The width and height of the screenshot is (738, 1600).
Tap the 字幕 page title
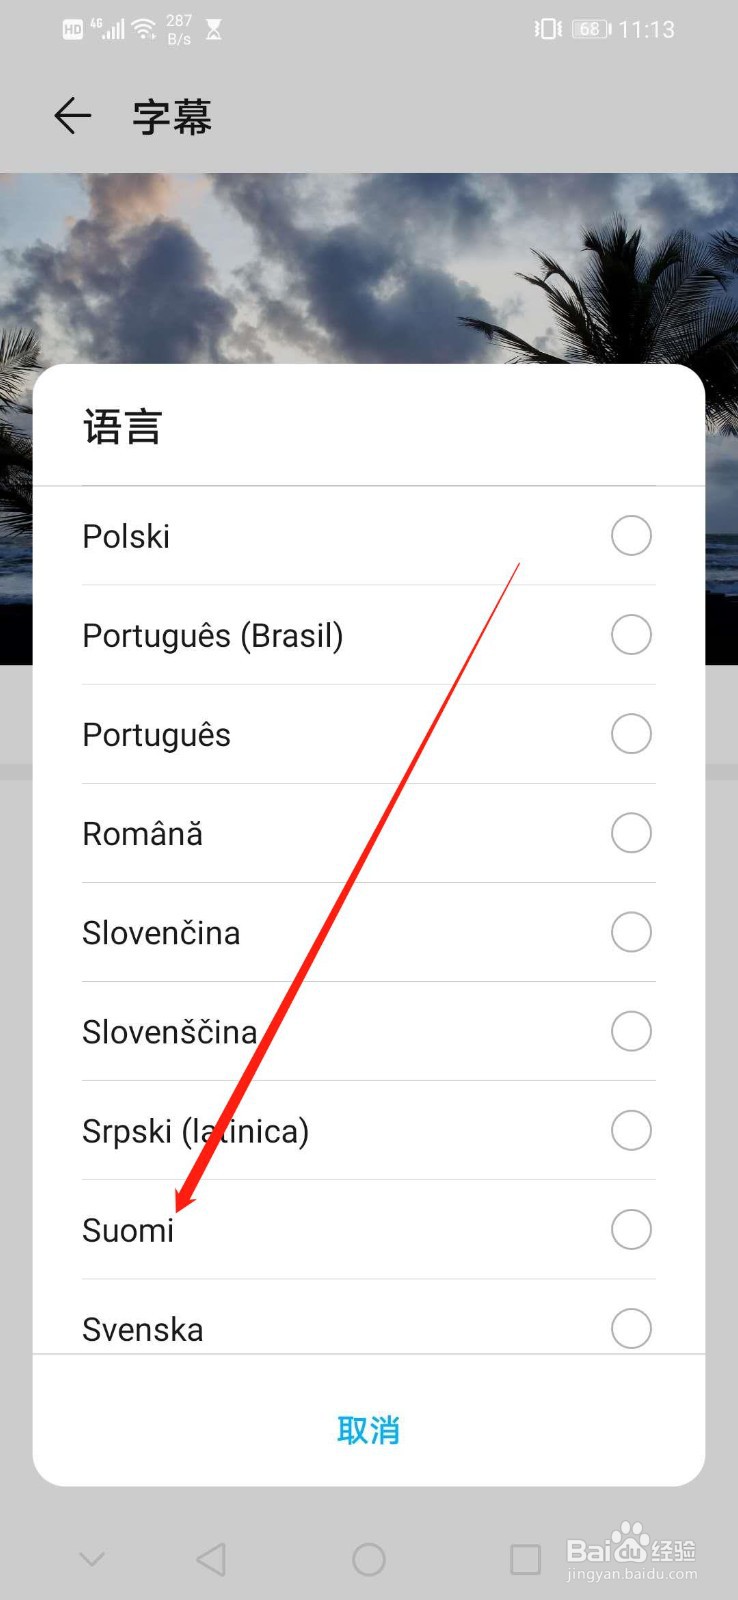tap(172, 117)
